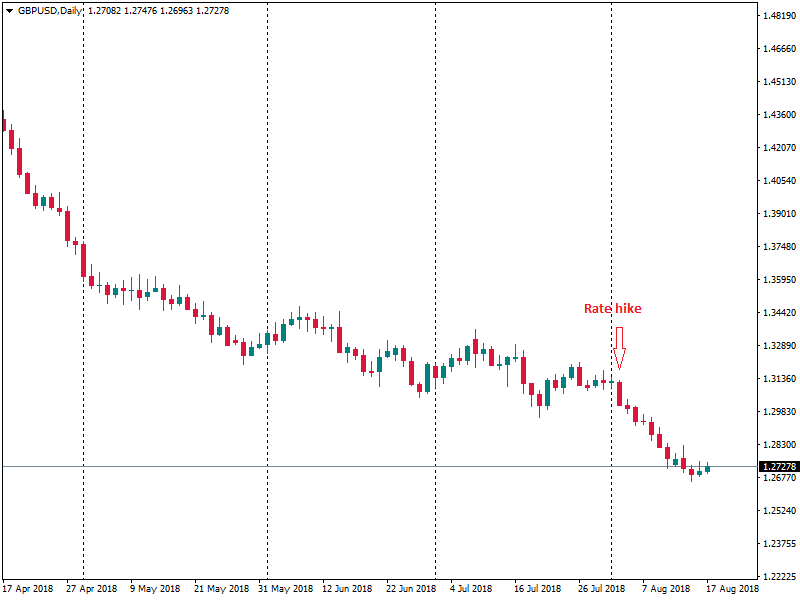Click the Rate hike text annotation
This screenshot has width=800, height=600.
pos(612,309)
